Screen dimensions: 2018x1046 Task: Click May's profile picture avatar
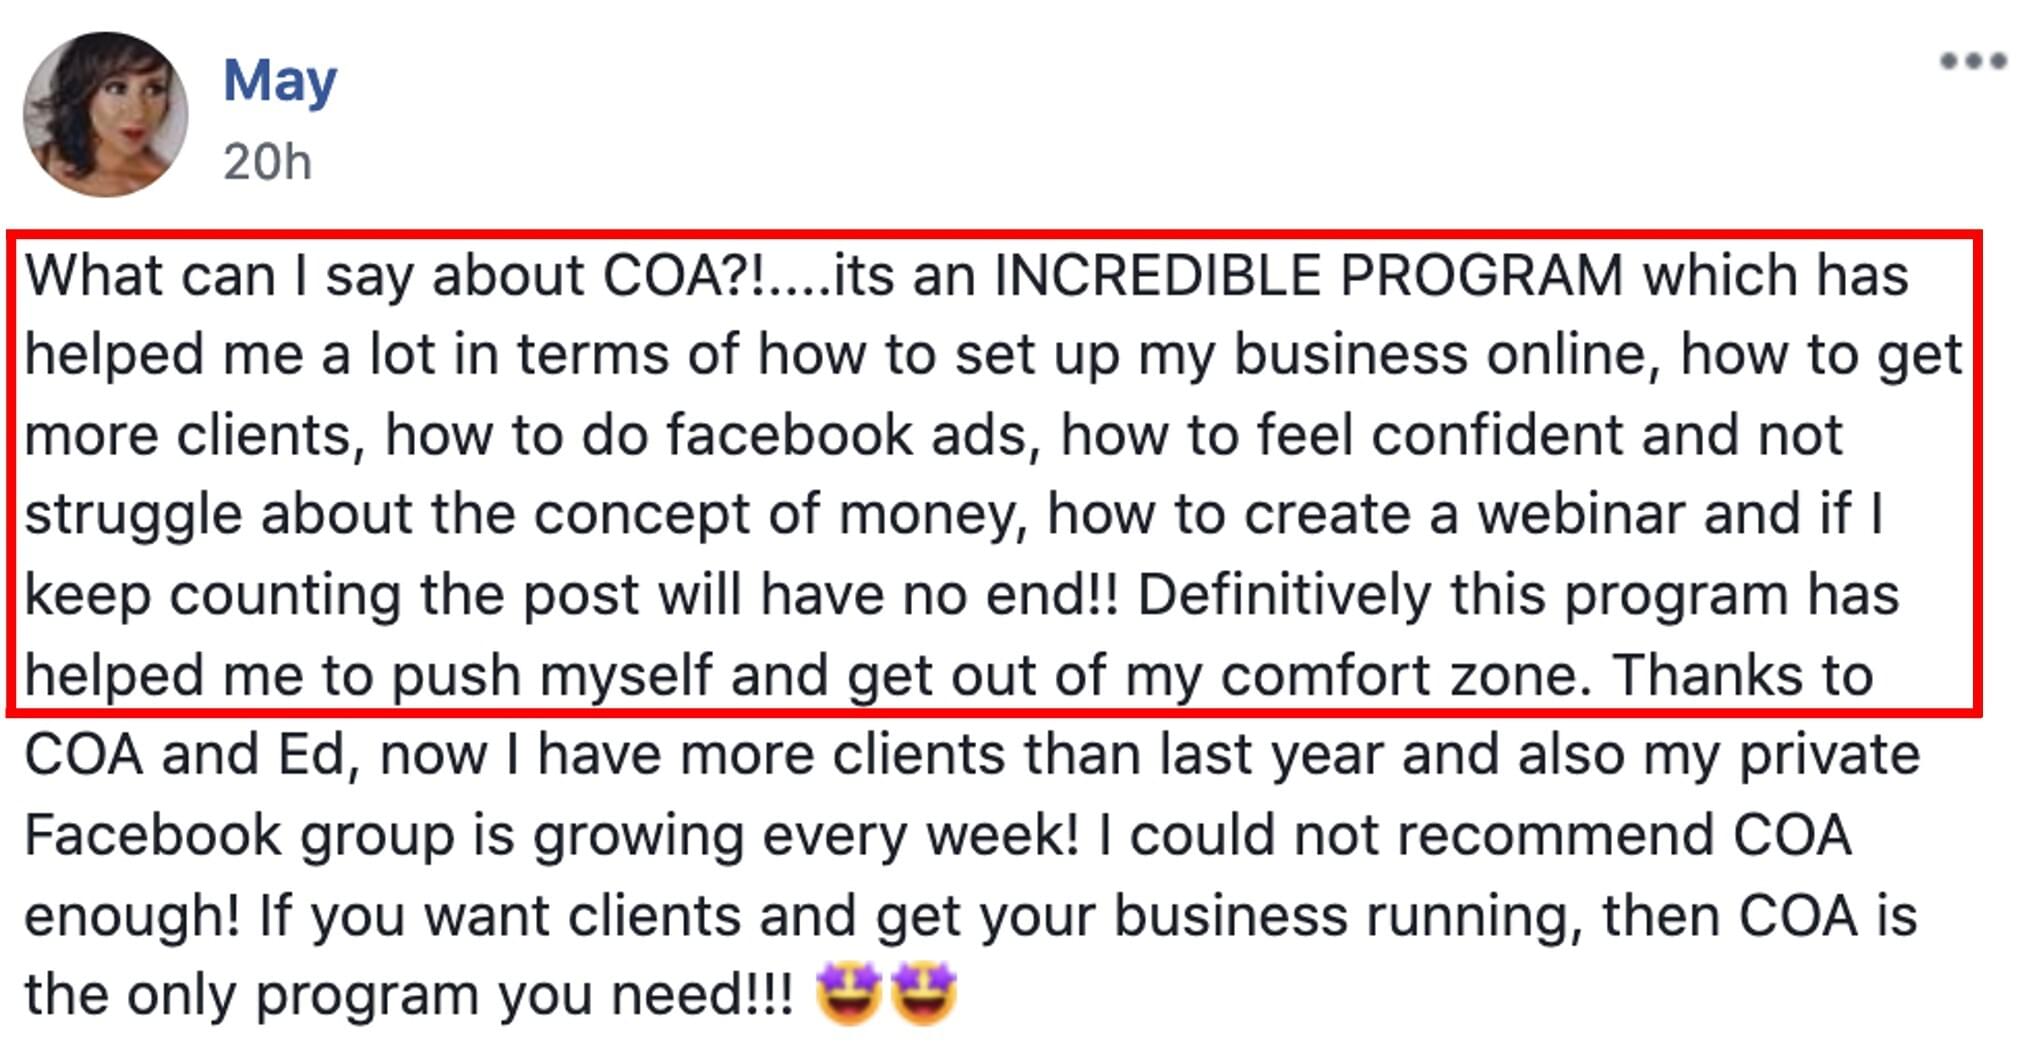[105, 114]
